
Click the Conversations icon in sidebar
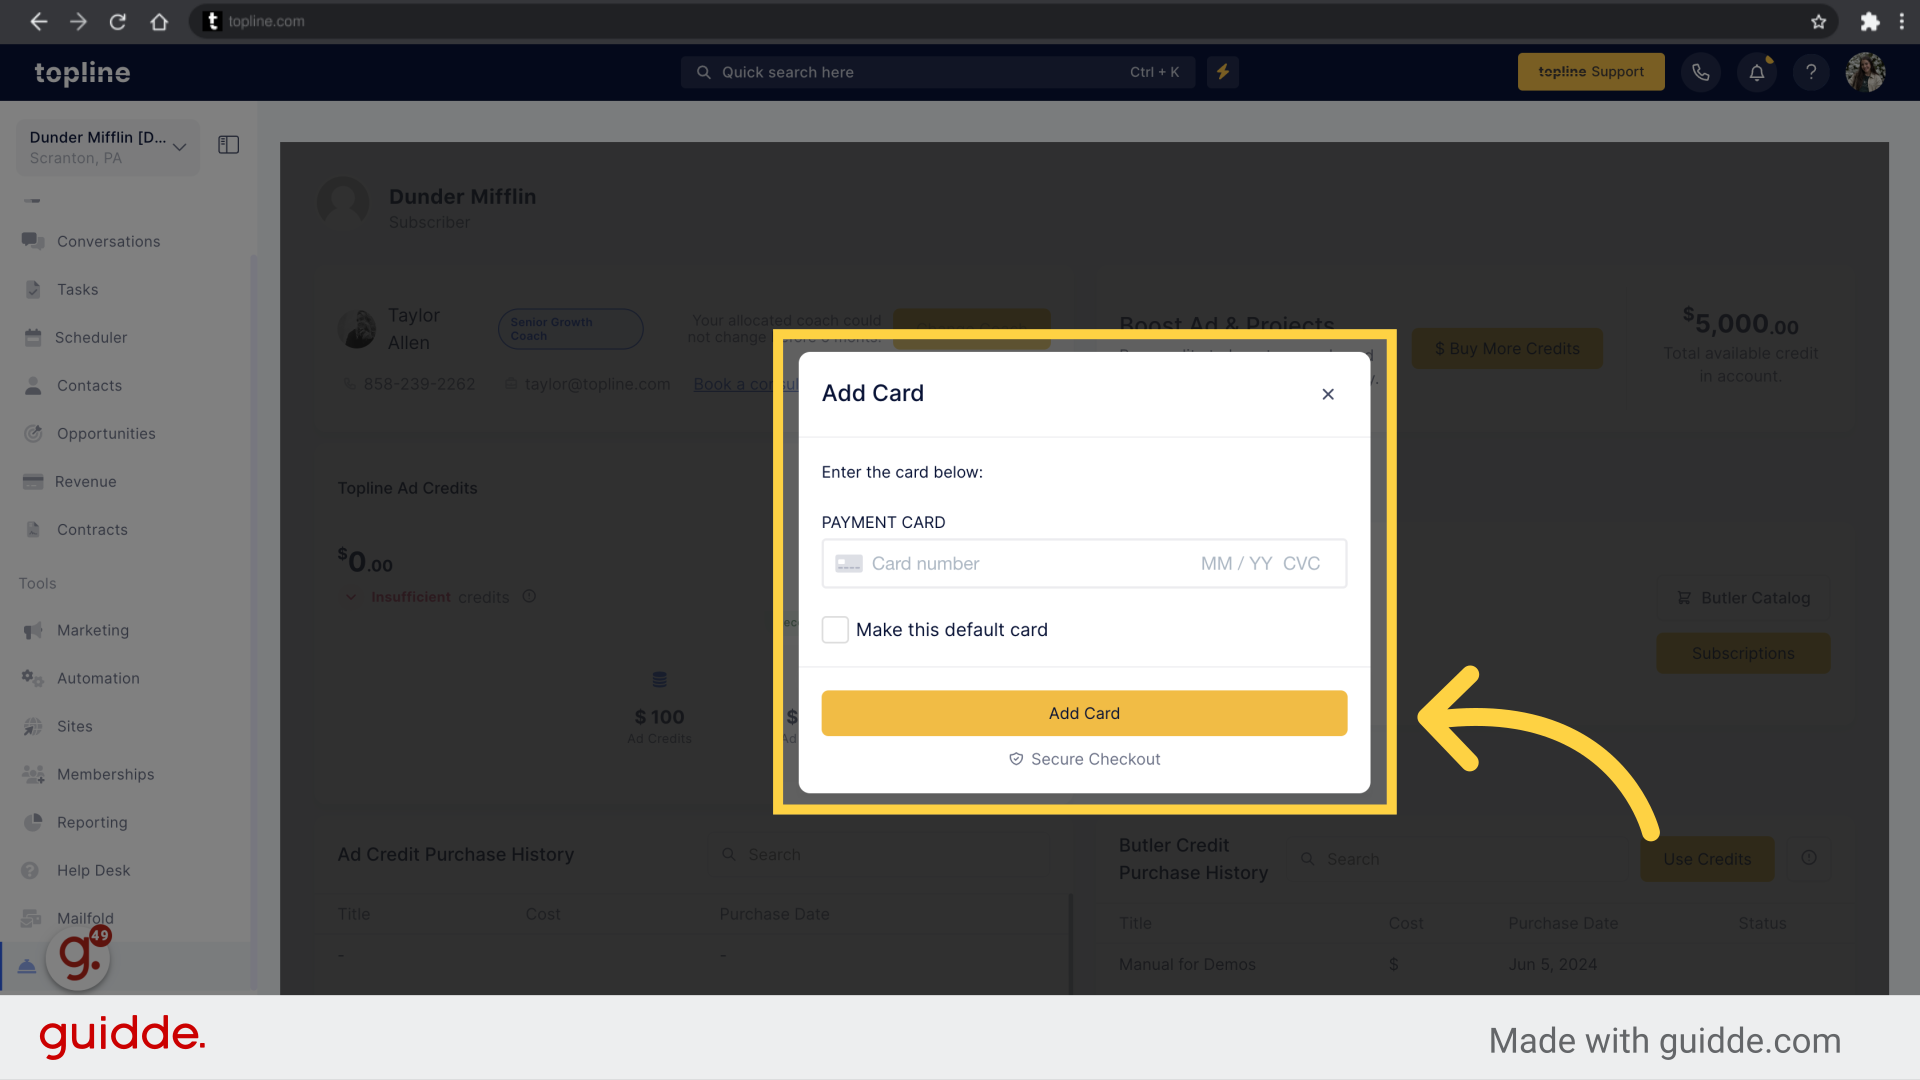tap(33, 241)
